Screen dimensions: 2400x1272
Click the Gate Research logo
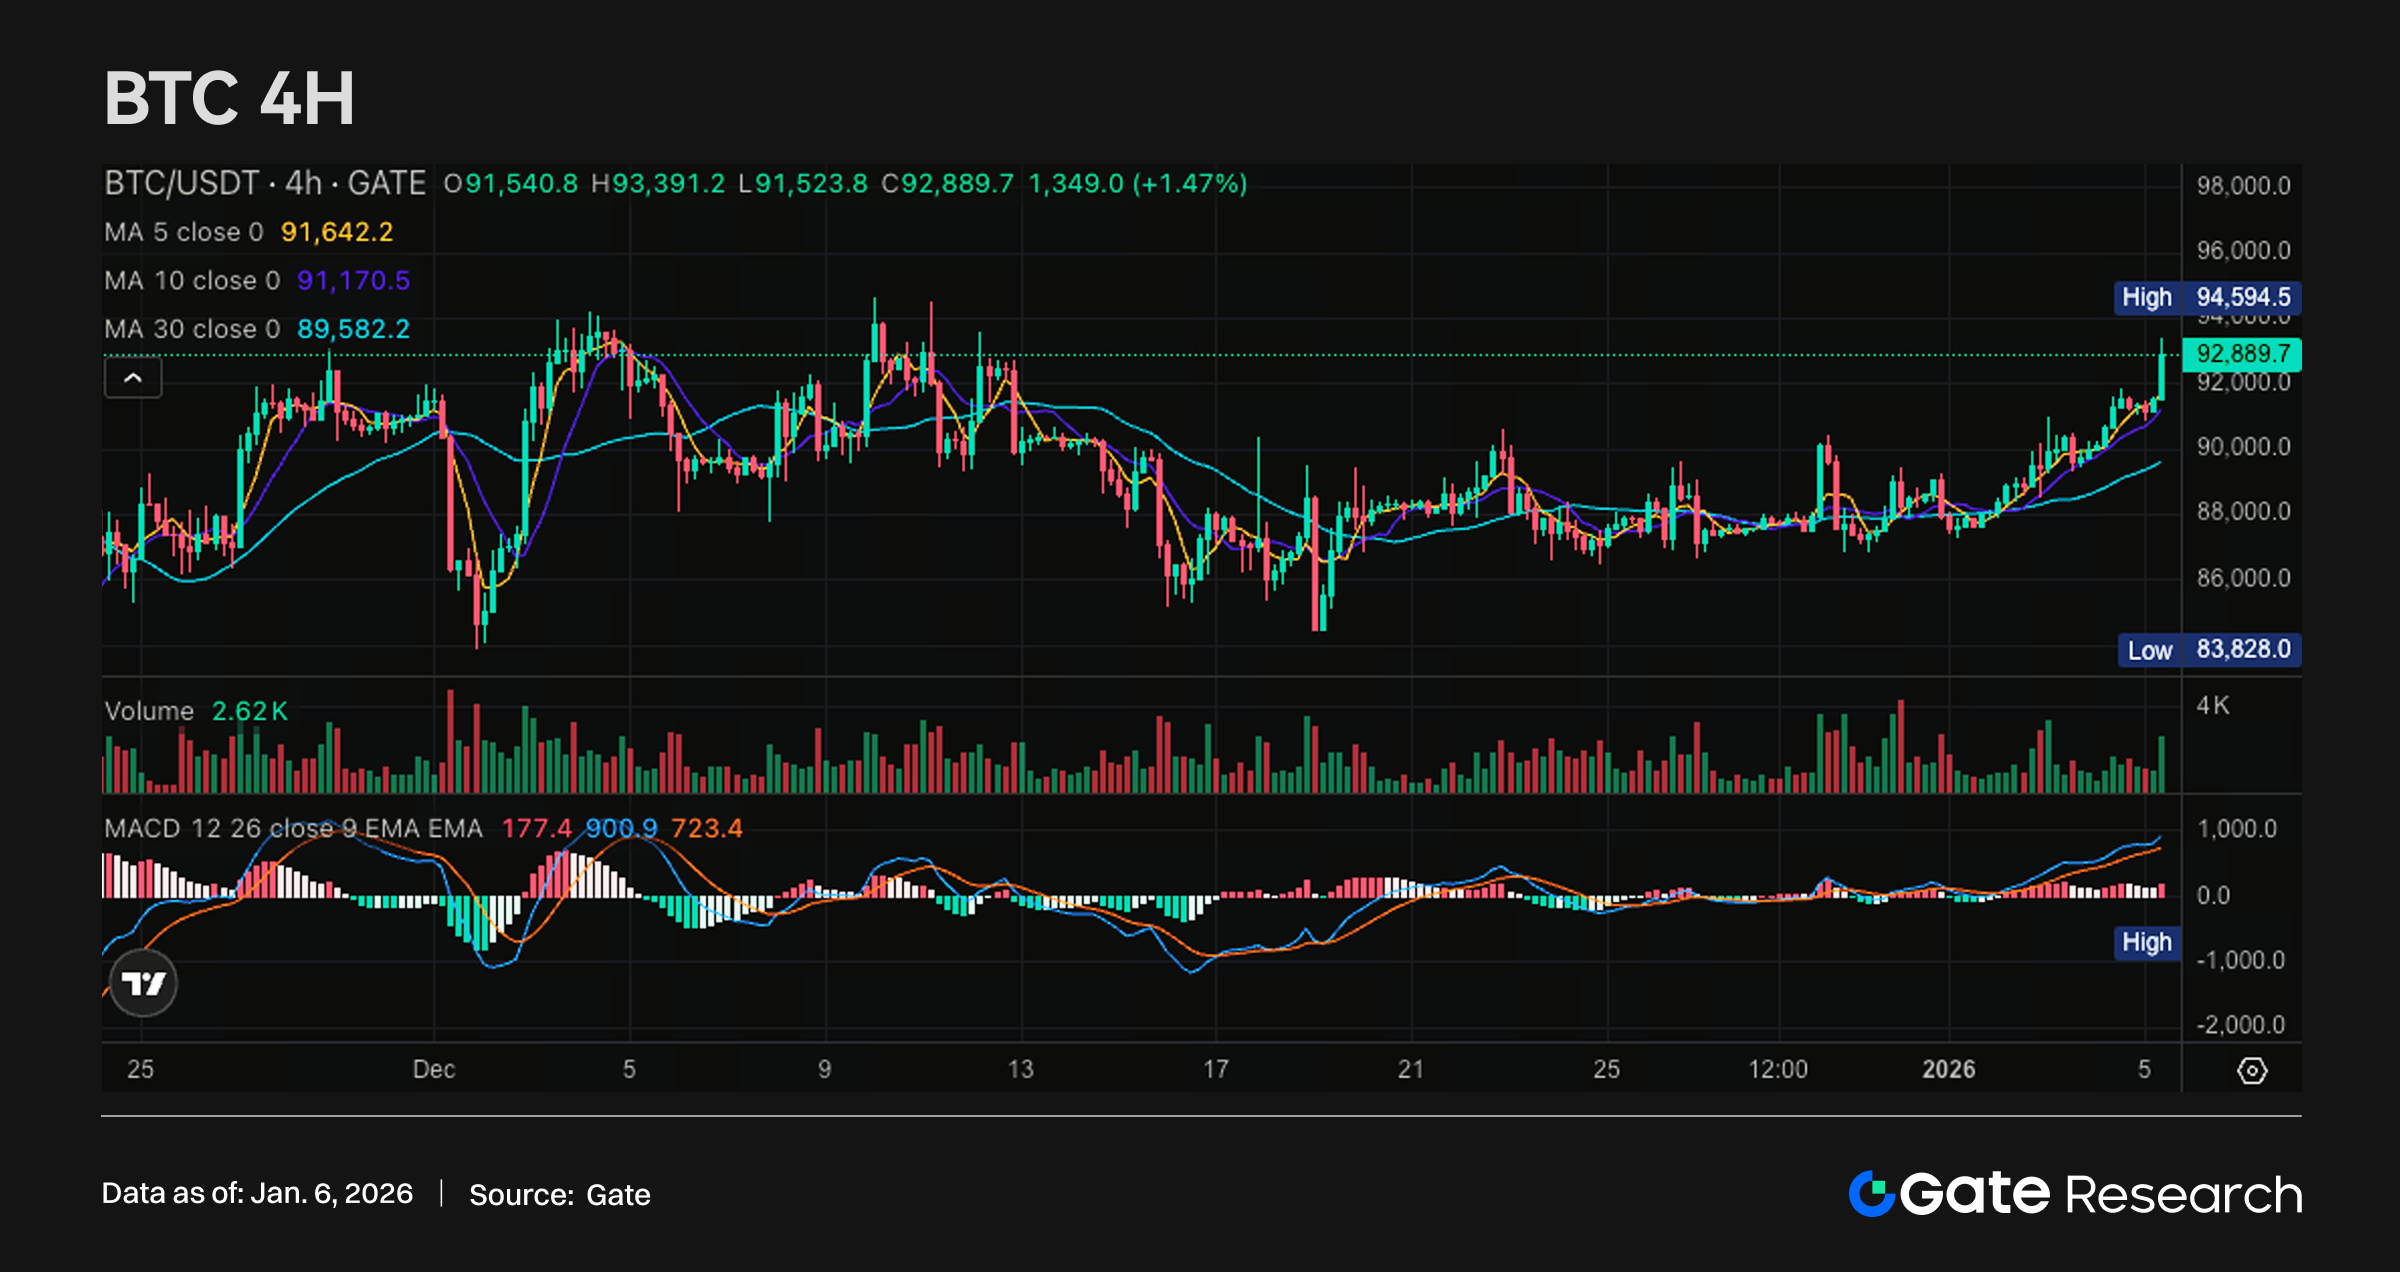(2075, 1194)
